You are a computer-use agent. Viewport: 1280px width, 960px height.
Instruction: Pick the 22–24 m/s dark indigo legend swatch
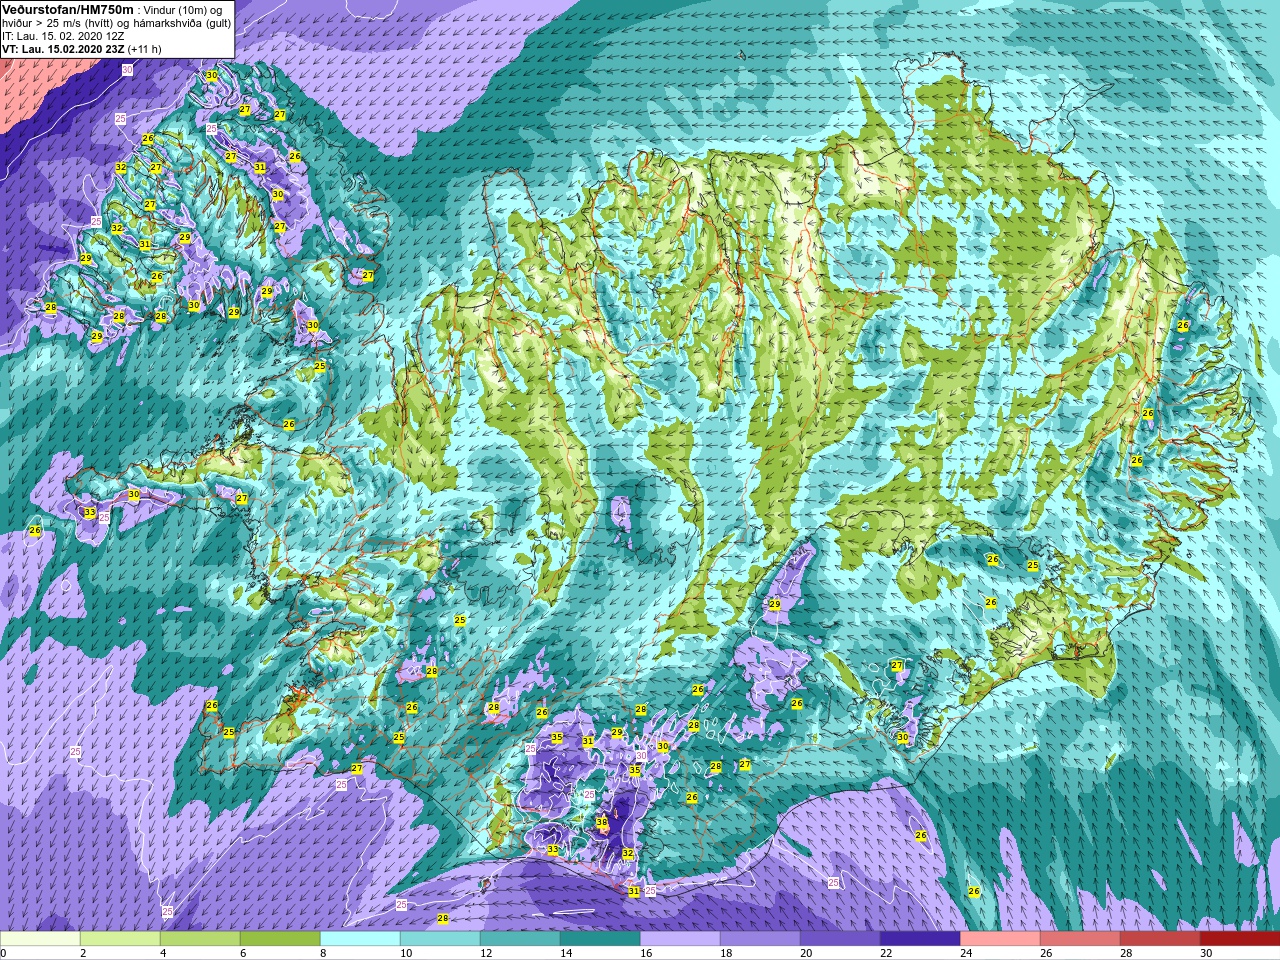pos(920,939)
